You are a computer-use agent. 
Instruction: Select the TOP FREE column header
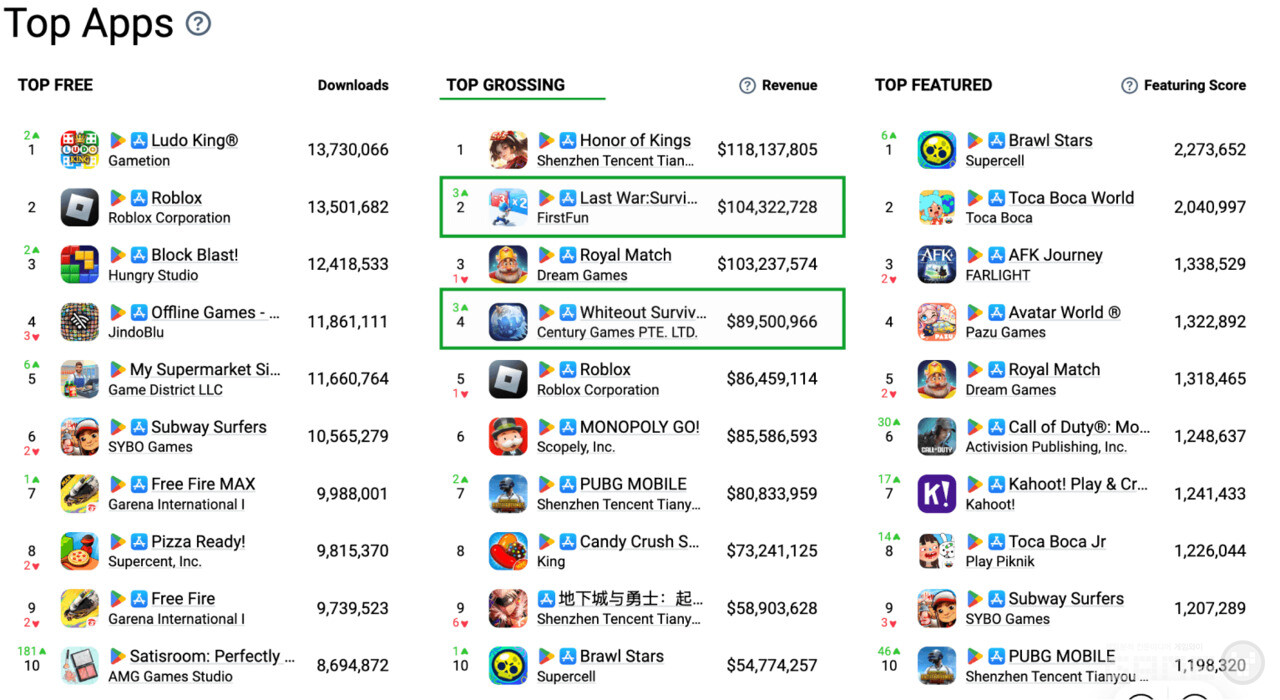[55, 85]
